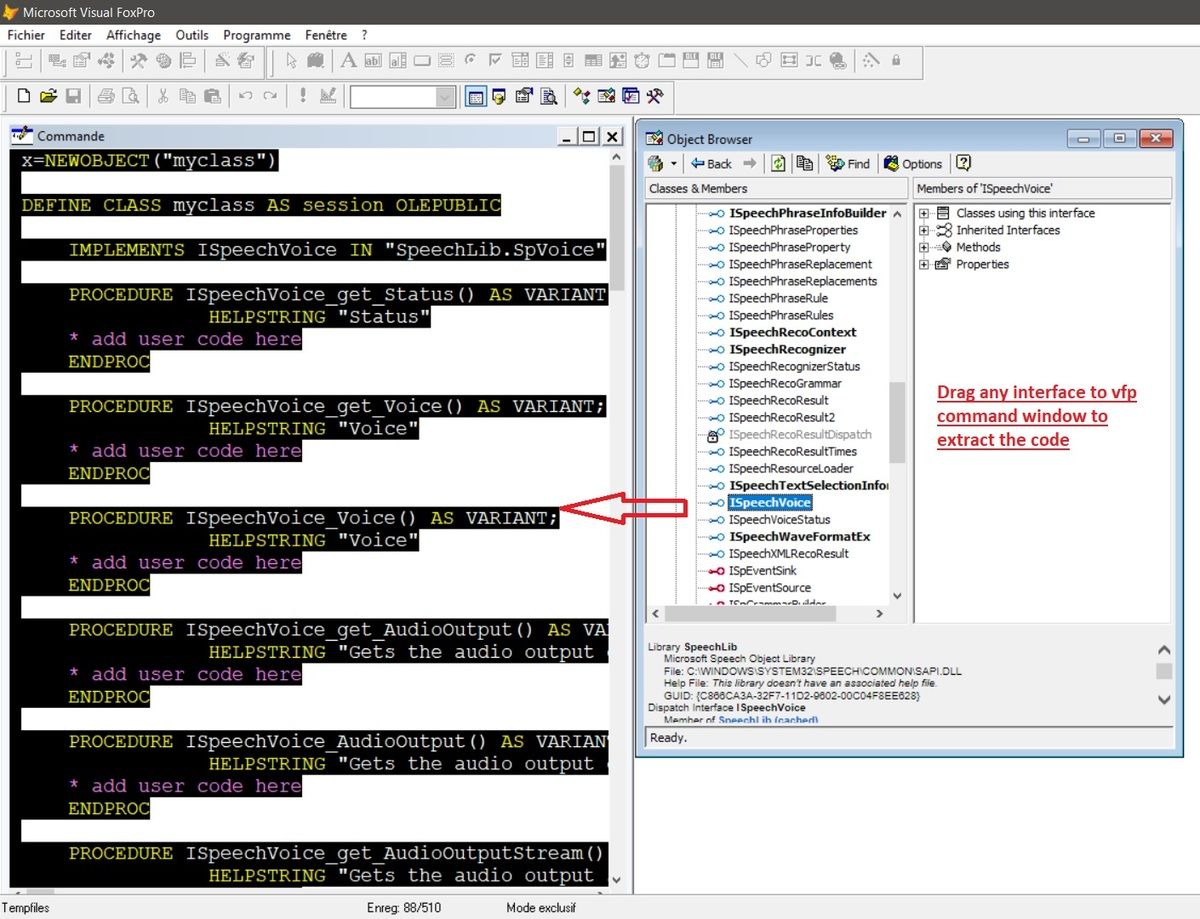1200x919 pixels.
Task: Click the Copy icon in the Object Browser toolbar
Action: [805, 162]
